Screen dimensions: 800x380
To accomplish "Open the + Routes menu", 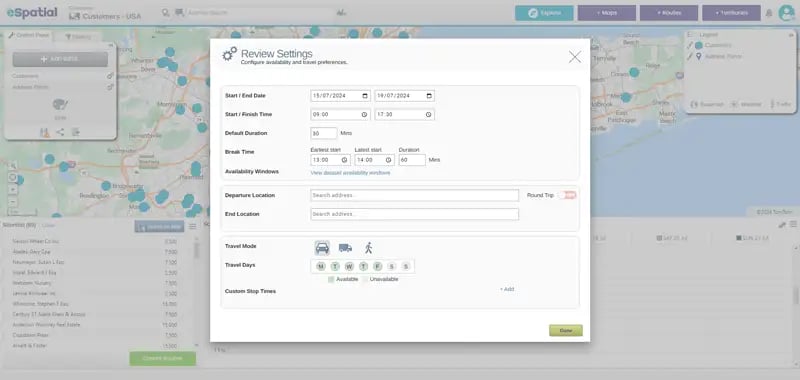I will pyautogui.click(x=669, y=13).
